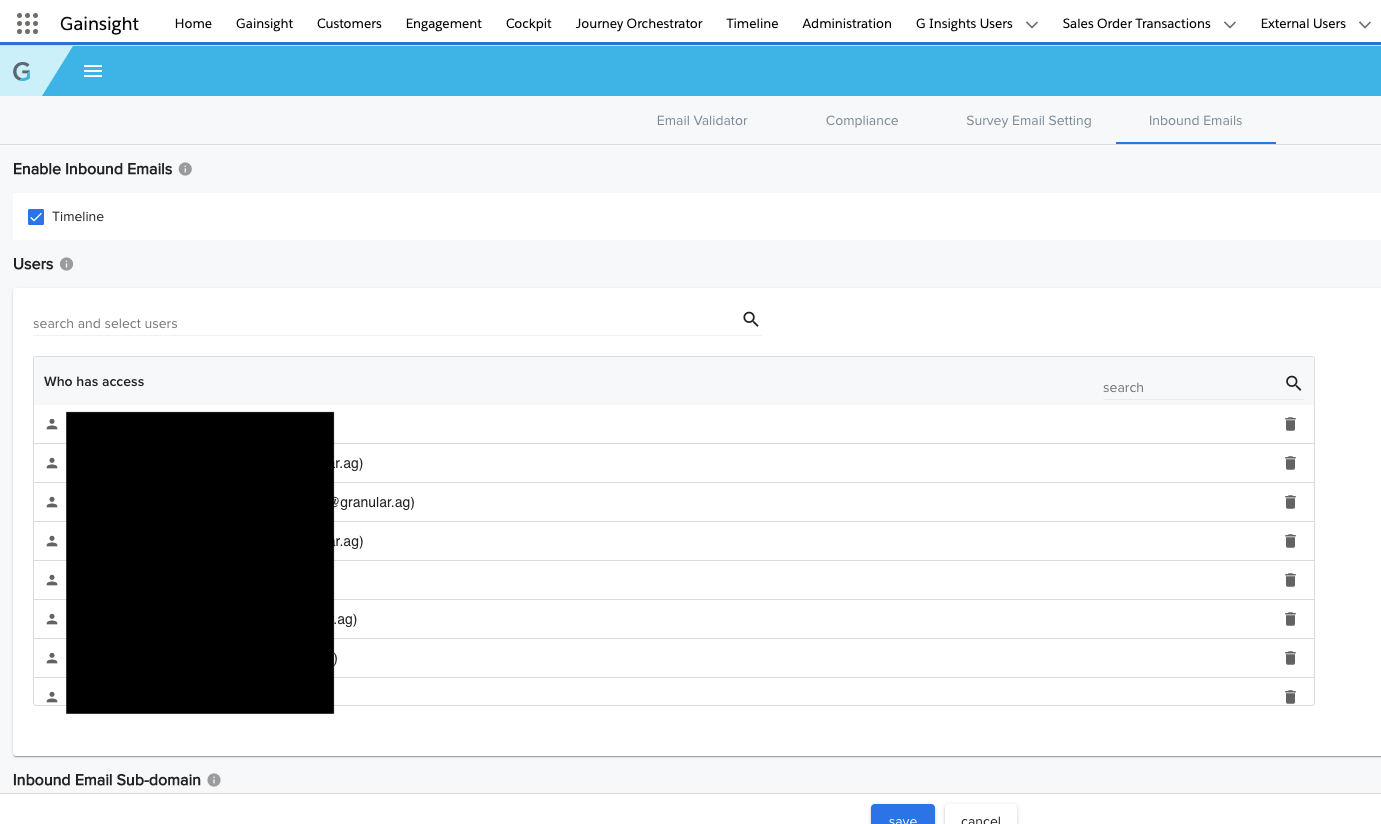
Task: Click the cancel button
Action: coord(981,814)
